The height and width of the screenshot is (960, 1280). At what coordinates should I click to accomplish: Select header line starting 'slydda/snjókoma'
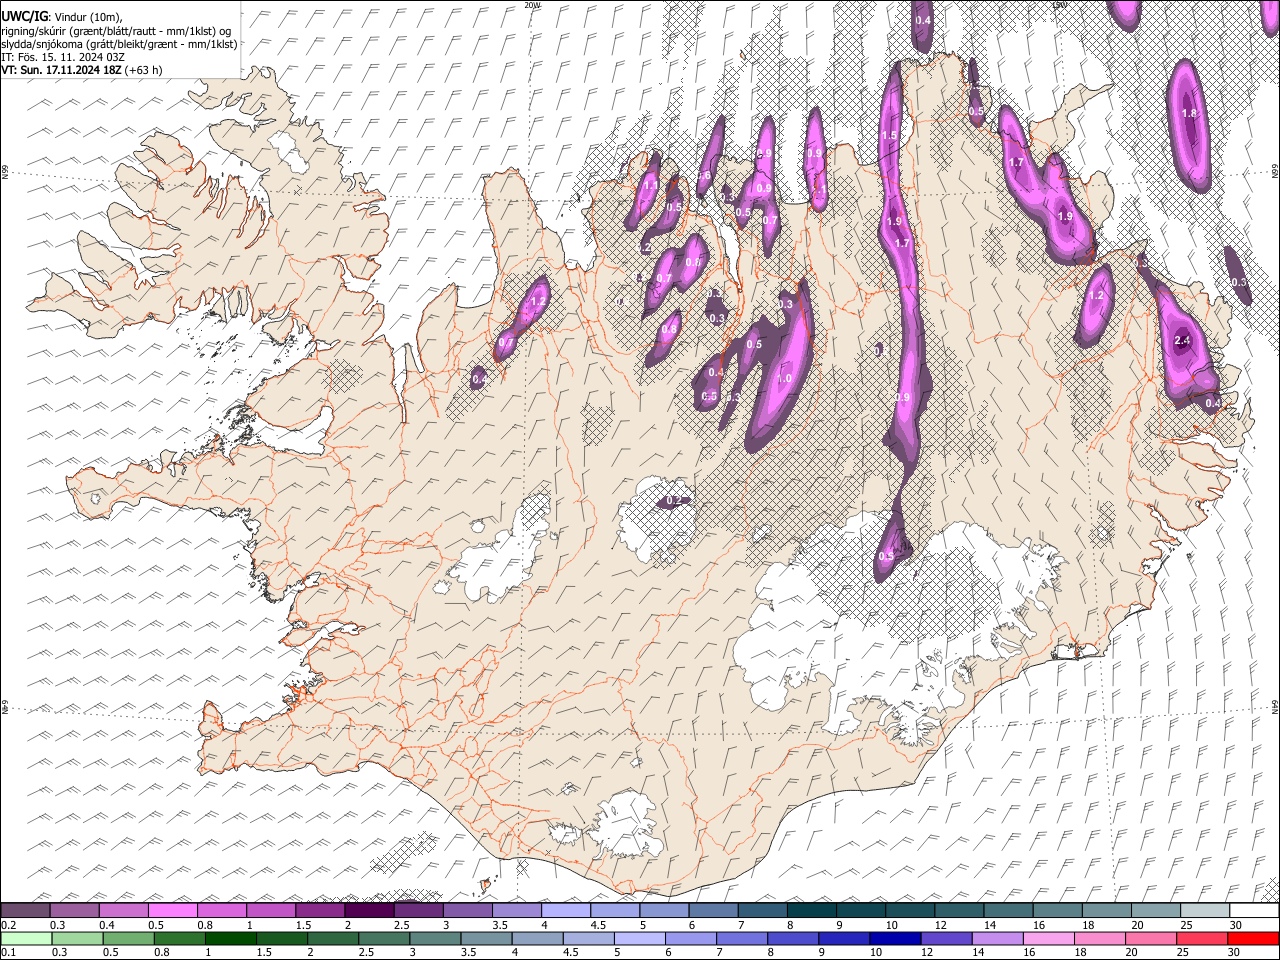click(x=119, y=44)
